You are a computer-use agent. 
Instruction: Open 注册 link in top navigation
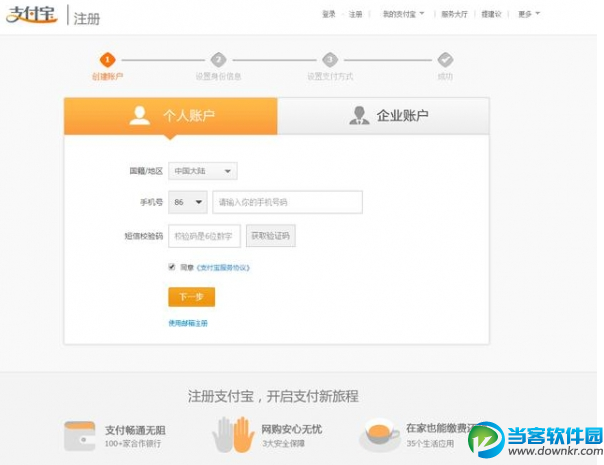click(x=355, y=14)
